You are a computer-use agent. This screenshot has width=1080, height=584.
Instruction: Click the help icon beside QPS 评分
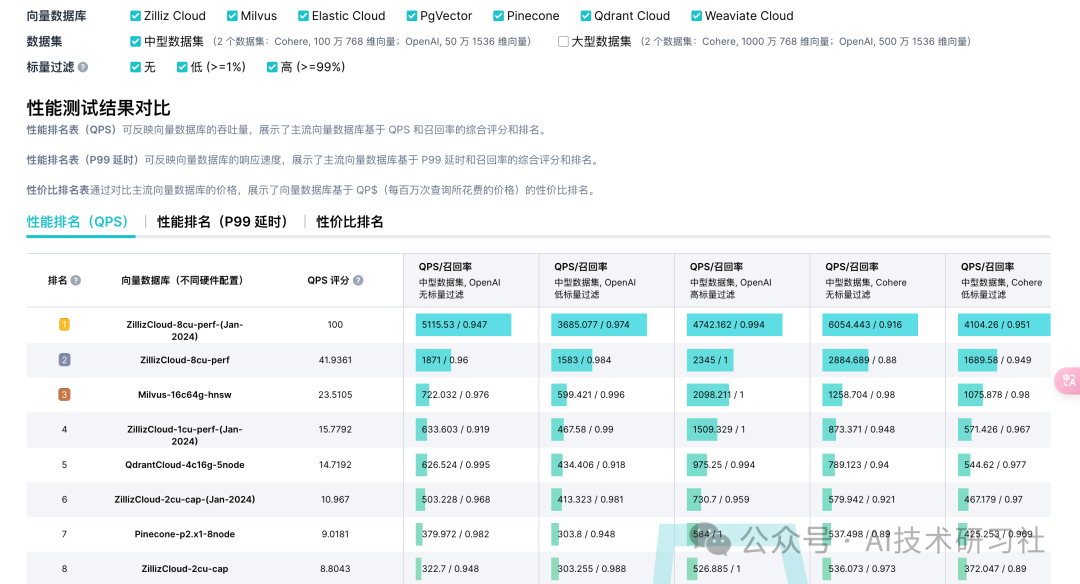pos(359,280)
